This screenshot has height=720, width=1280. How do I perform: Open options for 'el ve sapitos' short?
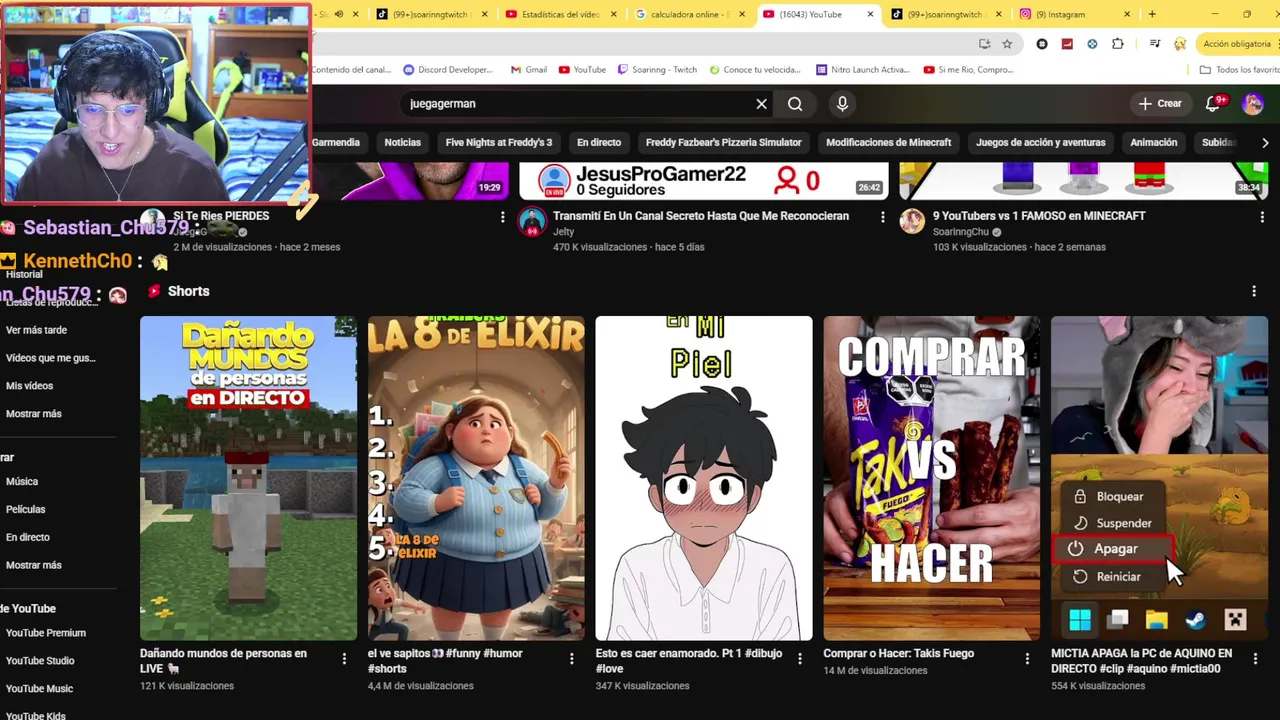pos(572,659)
